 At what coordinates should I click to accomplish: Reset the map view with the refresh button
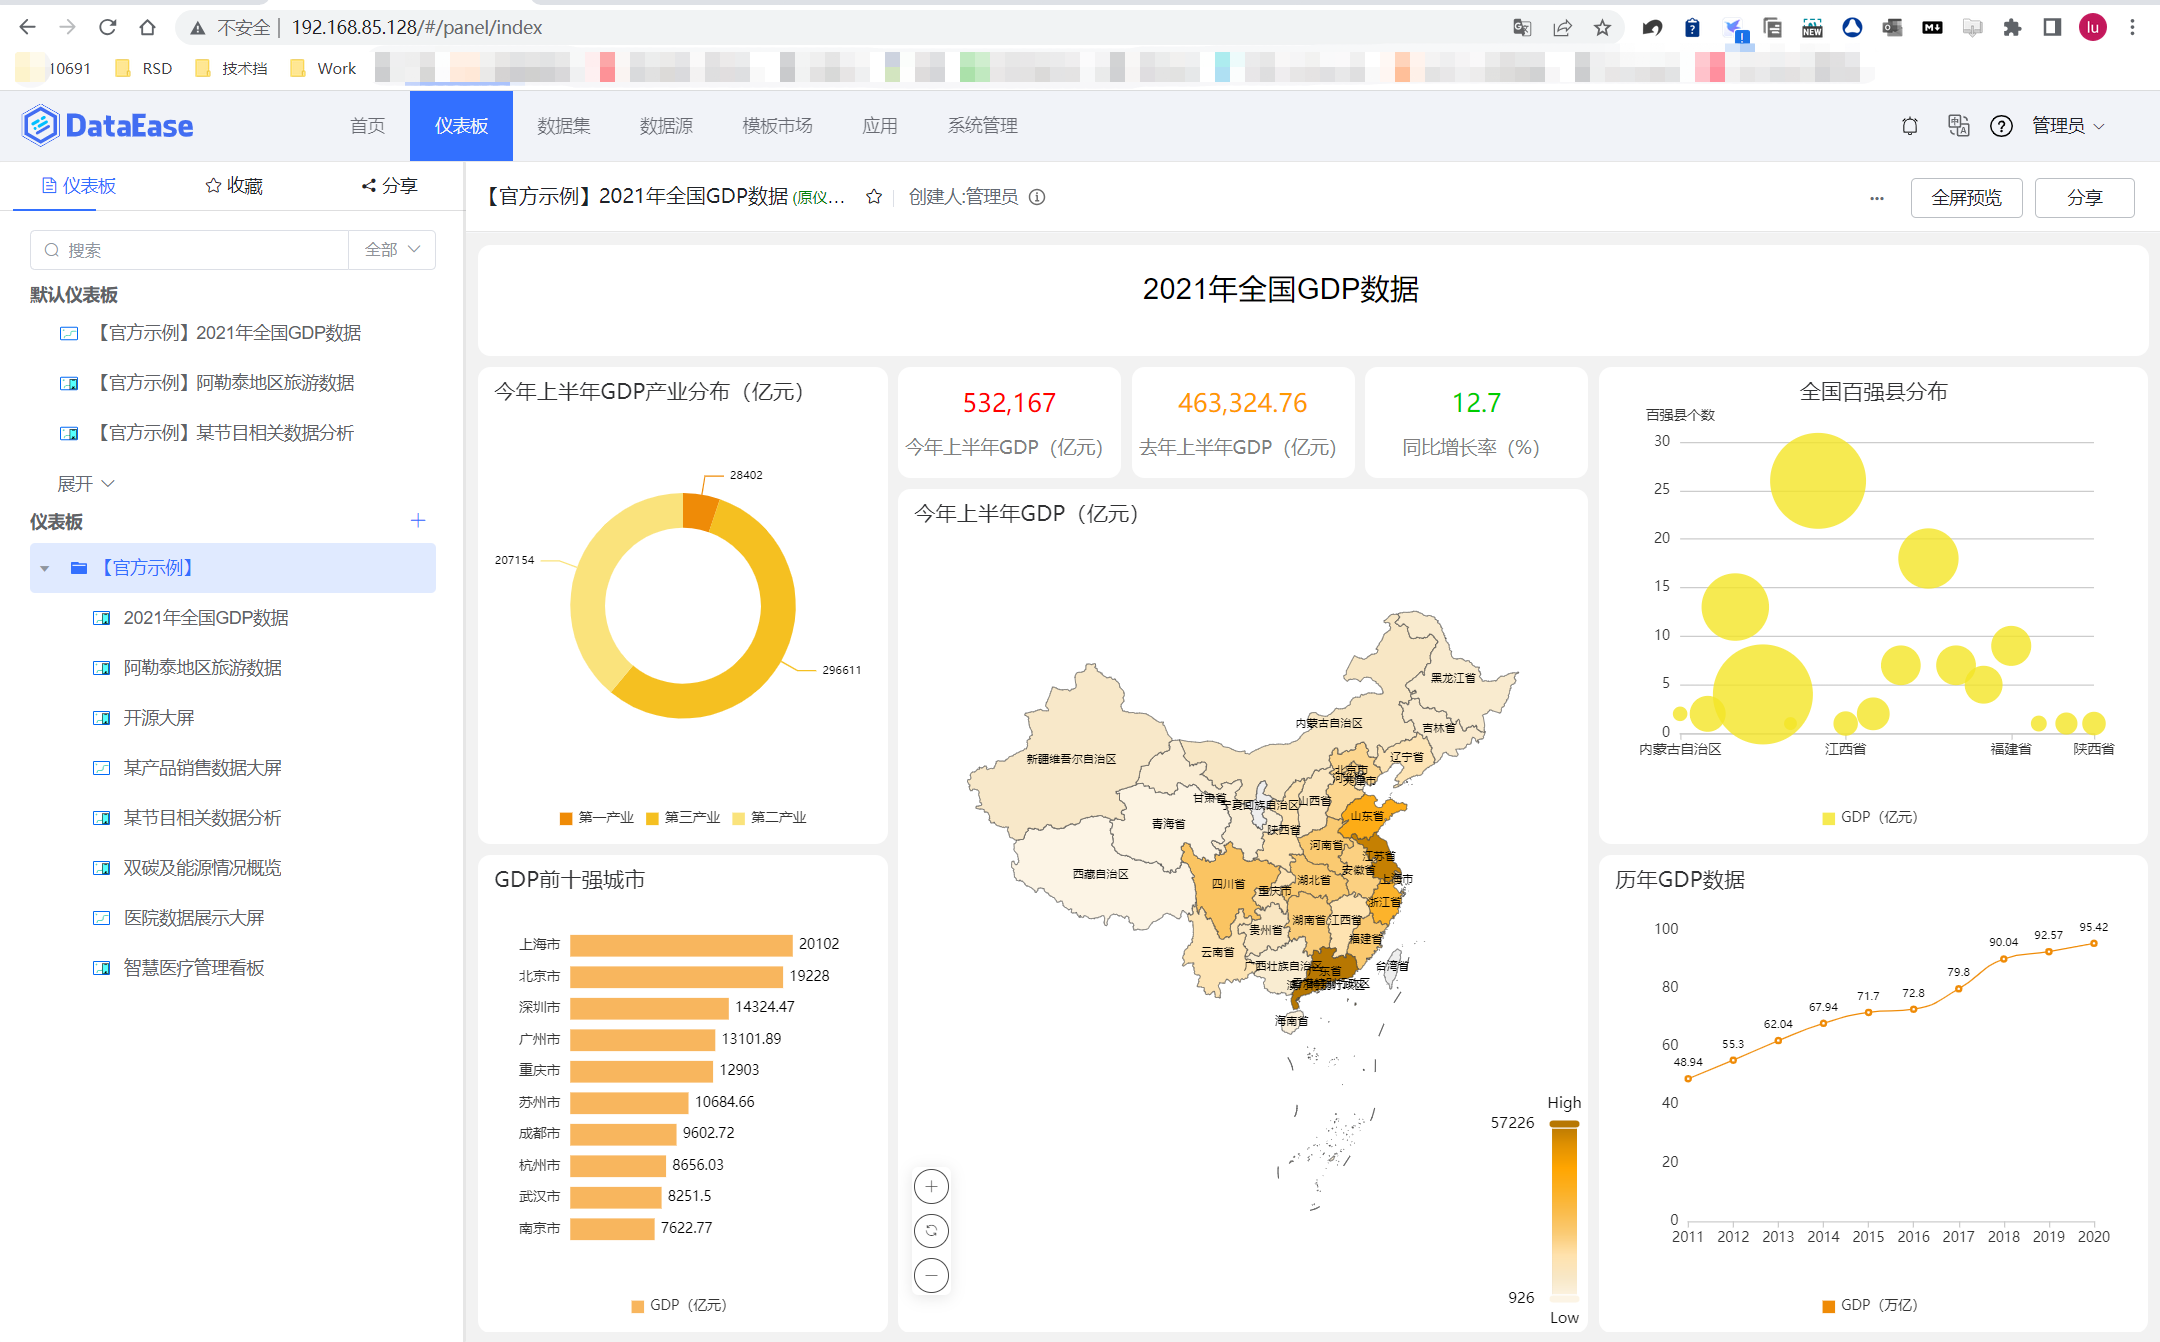(x=931, y=1231)
